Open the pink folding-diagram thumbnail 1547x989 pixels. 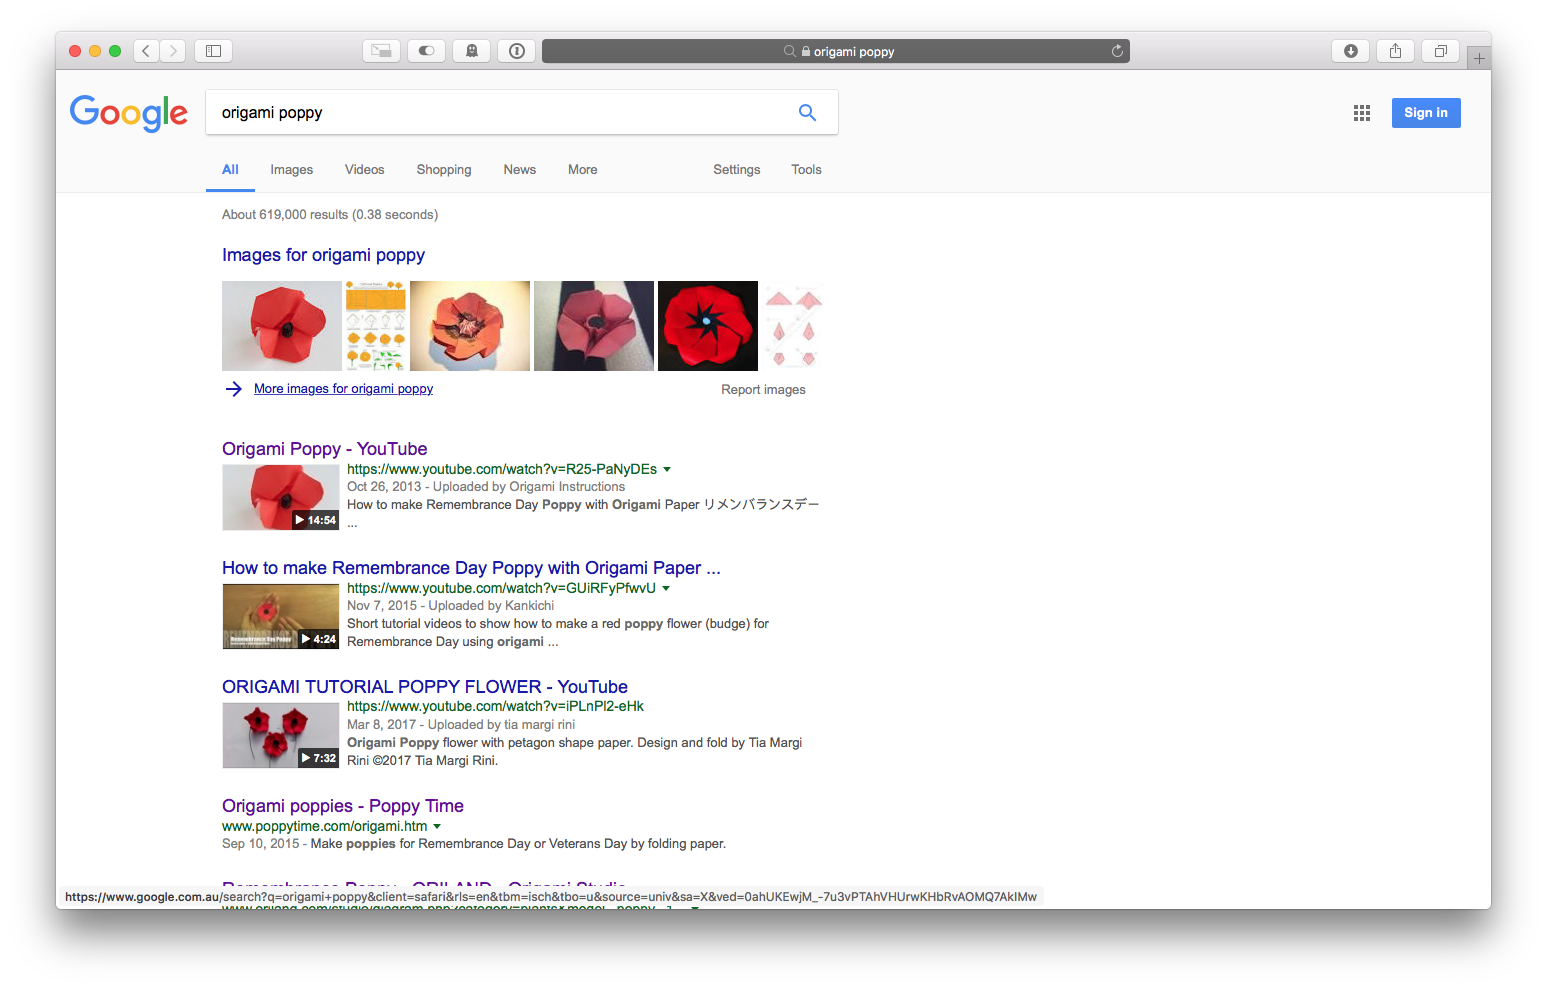click(x=794, y=326)
